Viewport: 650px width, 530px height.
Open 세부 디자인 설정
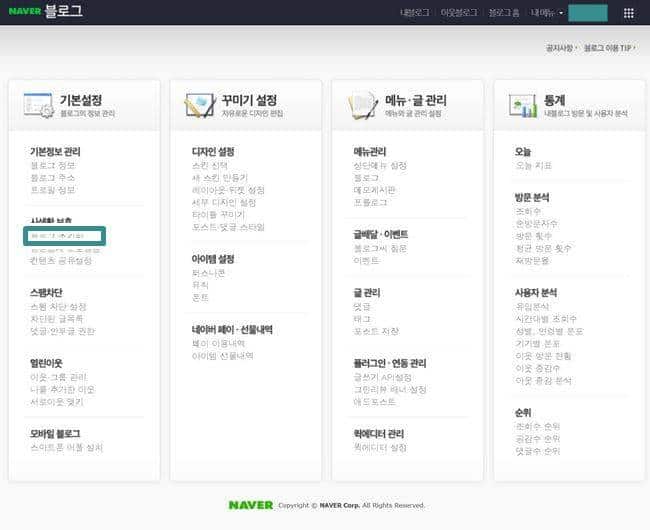(224, 203)
